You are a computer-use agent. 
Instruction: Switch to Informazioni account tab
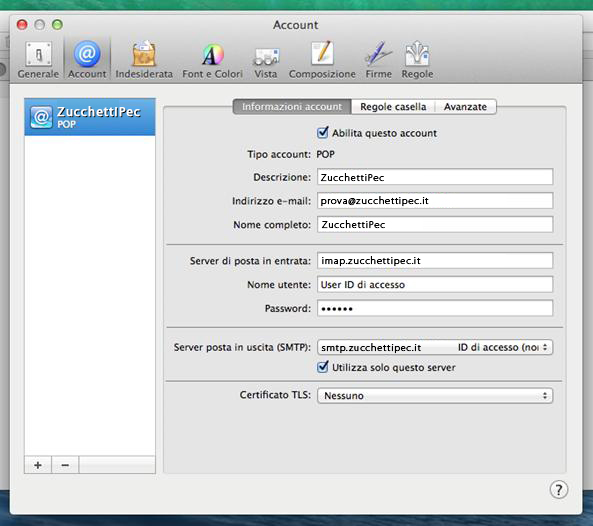[292, 107]
